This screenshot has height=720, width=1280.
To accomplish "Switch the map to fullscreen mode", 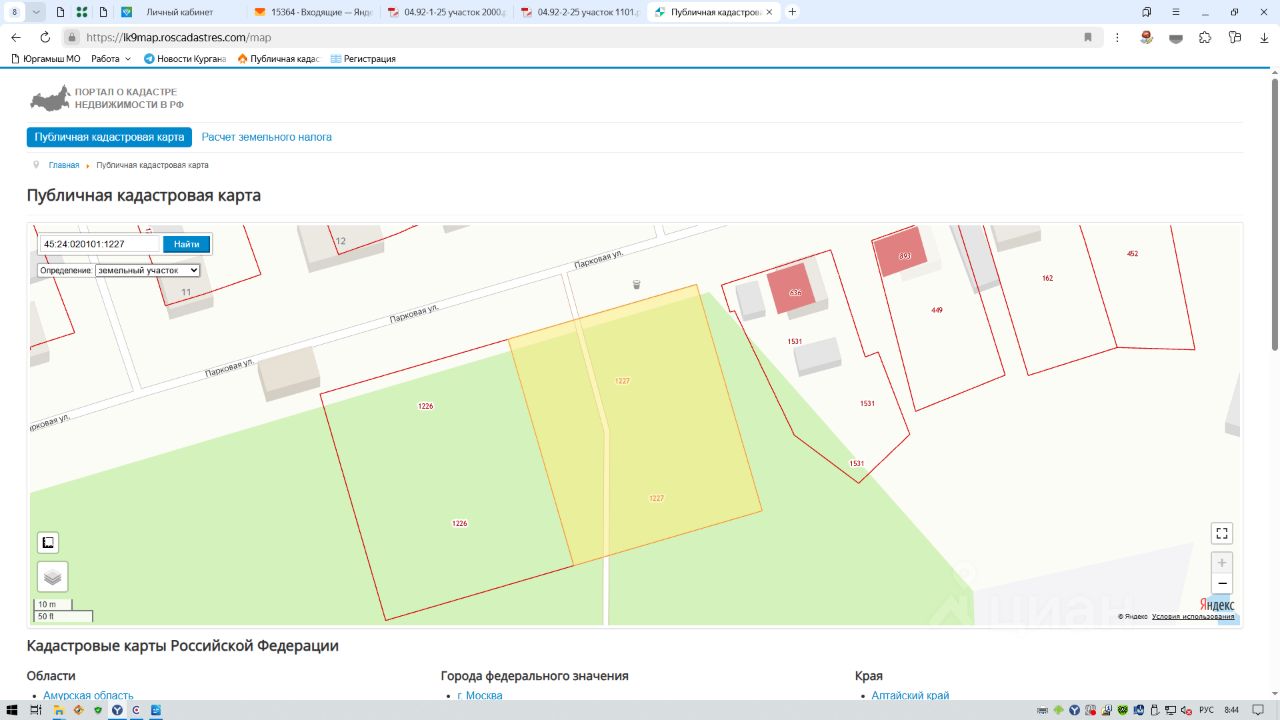I will coord(1221,533).
